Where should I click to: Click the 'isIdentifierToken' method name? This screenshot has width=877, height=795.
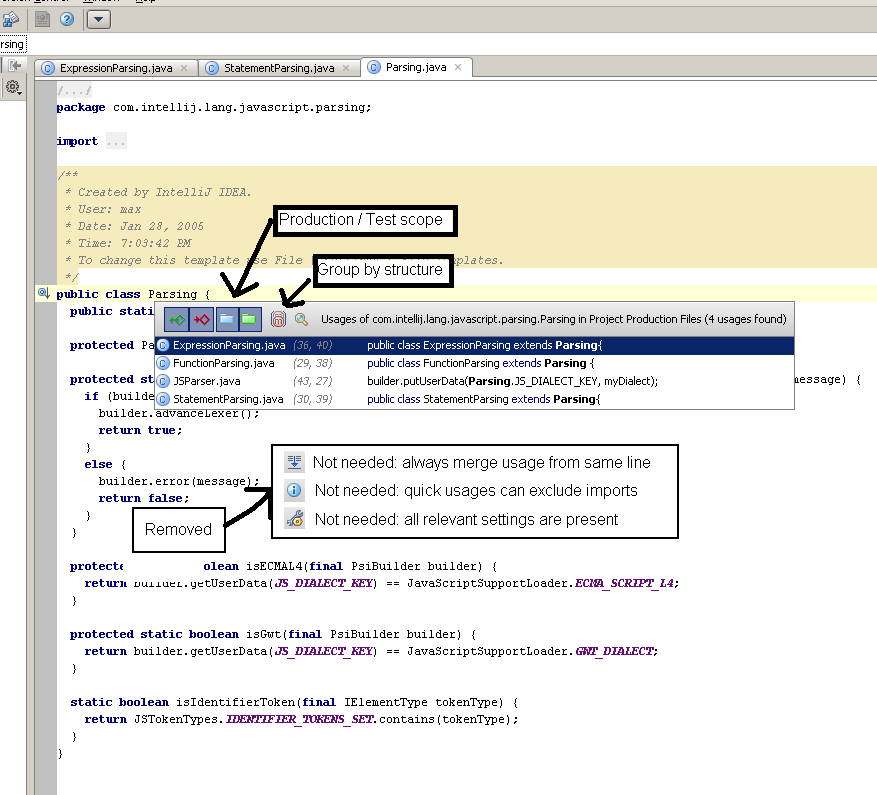point(235,703)
